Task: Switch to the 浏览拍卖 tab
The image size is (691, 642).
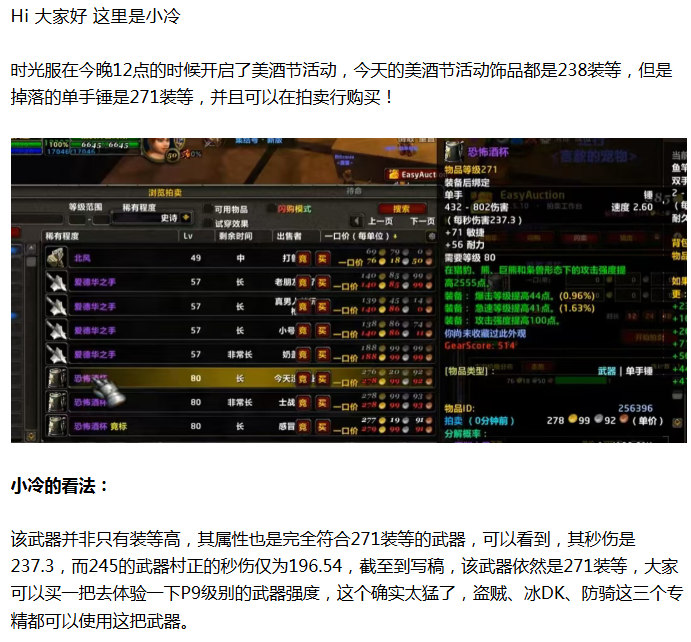Action: (165, 193)
